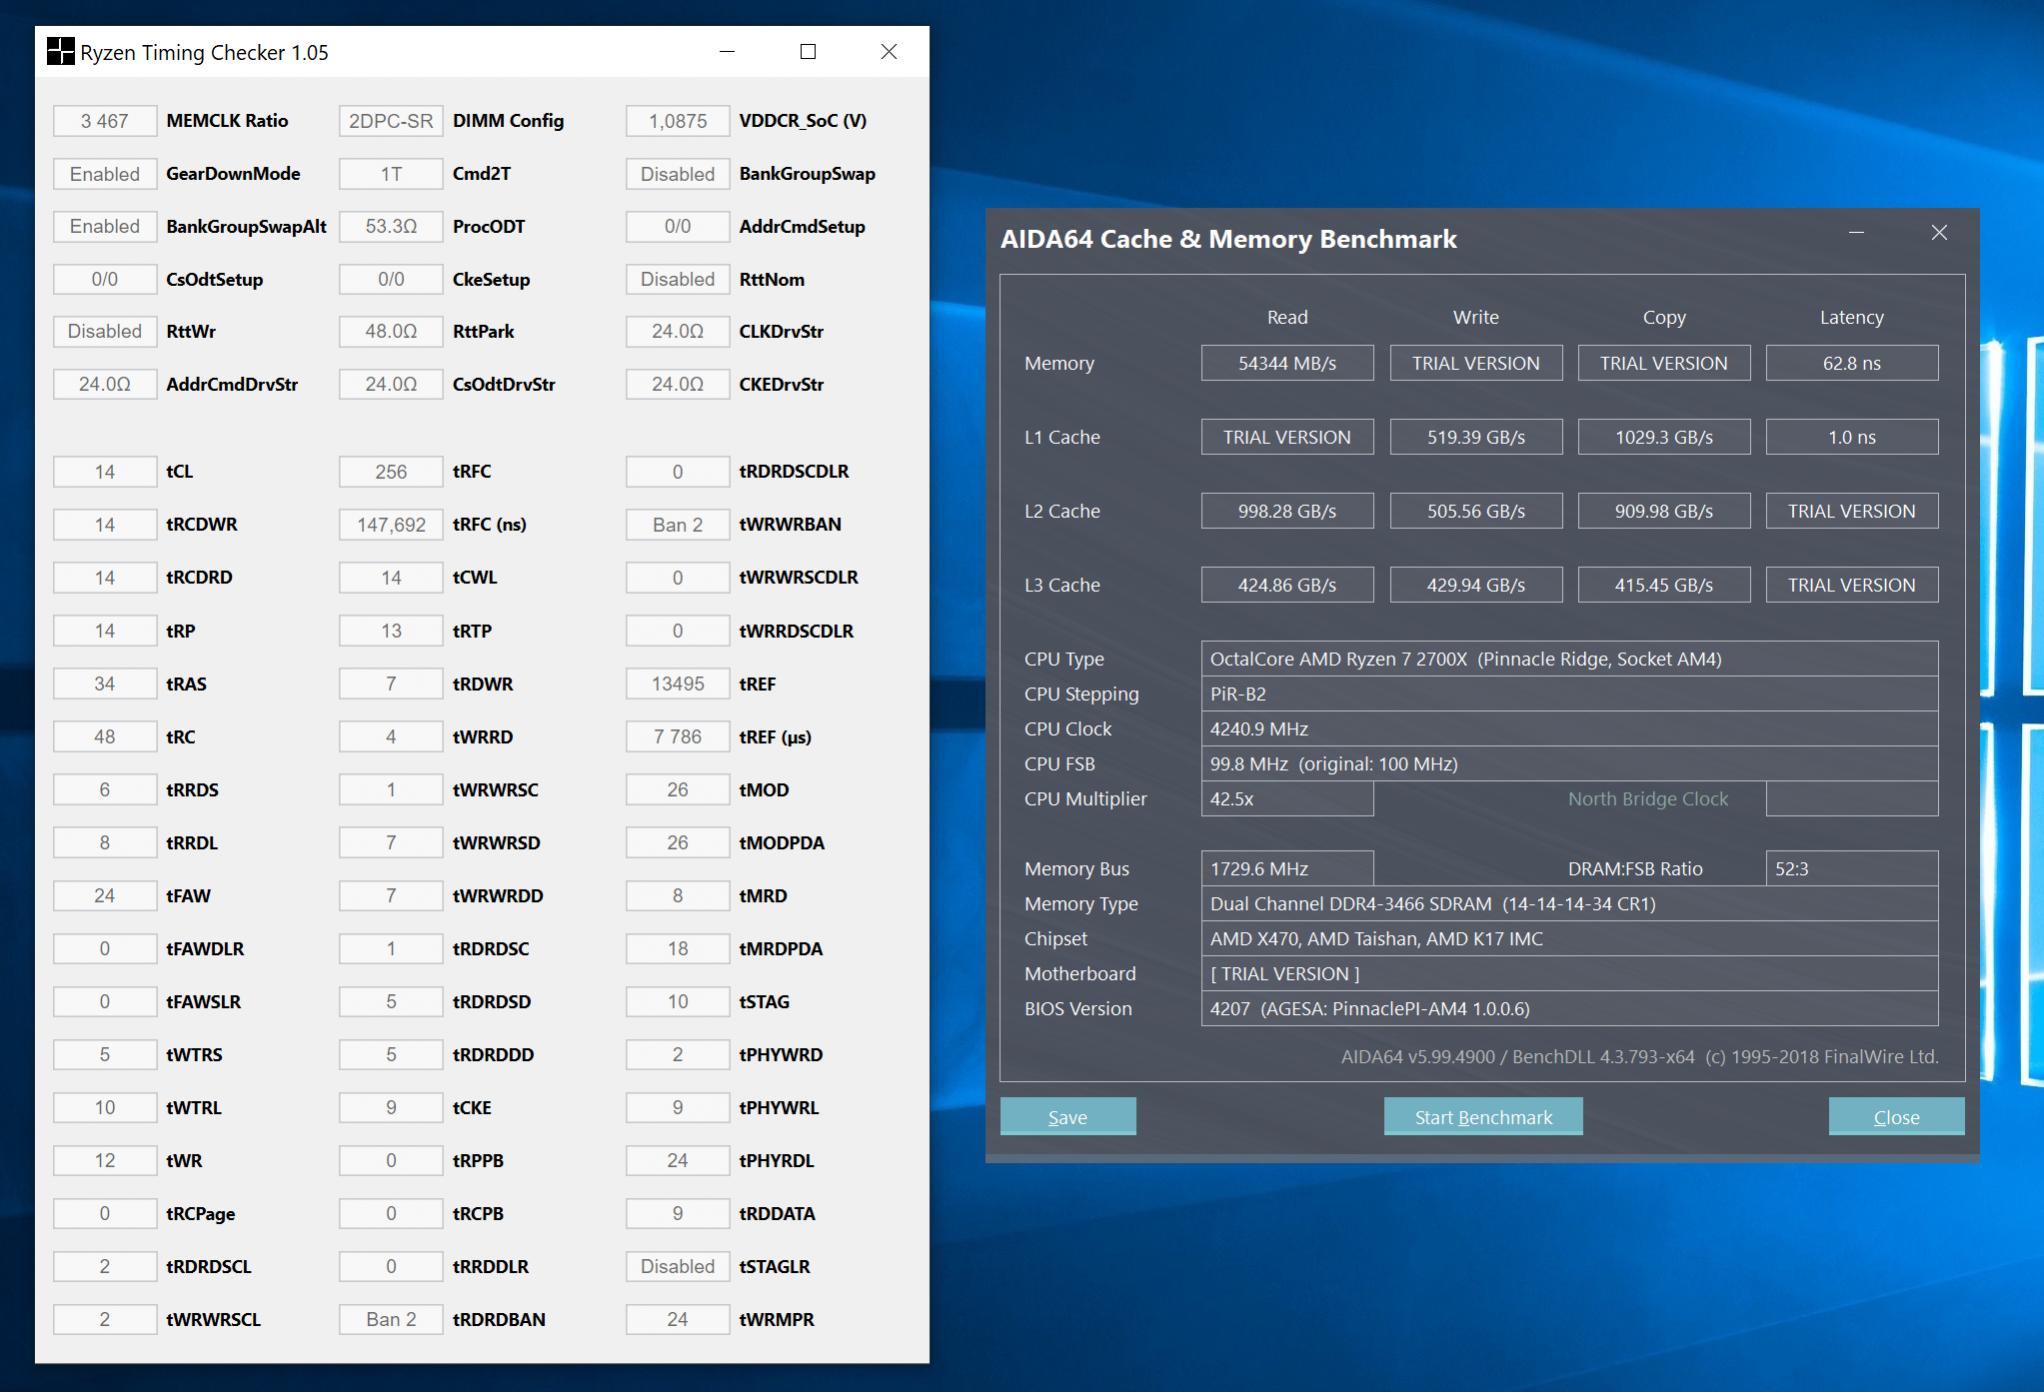This screenshot has width=2044, height=1392.
Task: Minimize the Ryzen Timing Checker window
Action: tap(727, 52)
